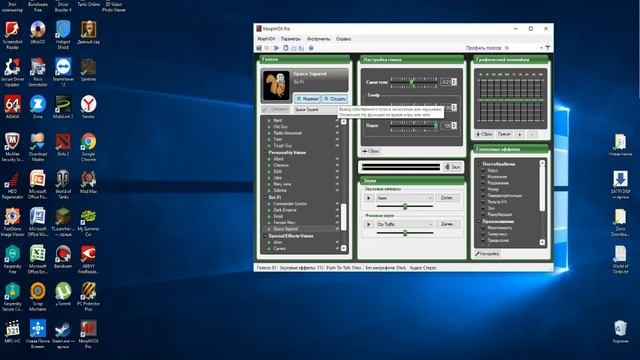Screen dimensions: 640x360
Task: Toggle the Morph button in the voices panel
Action: click(x=307, y=99)
